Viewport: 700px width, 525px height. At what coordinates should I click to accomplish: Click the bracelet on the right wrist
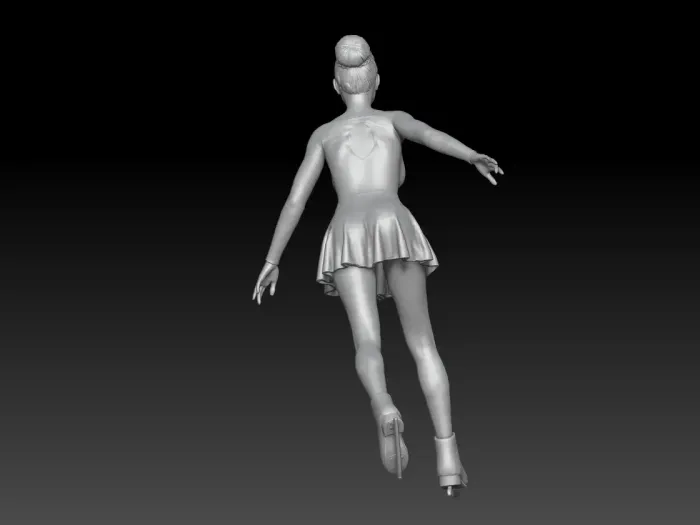click(x=471, y=156)
